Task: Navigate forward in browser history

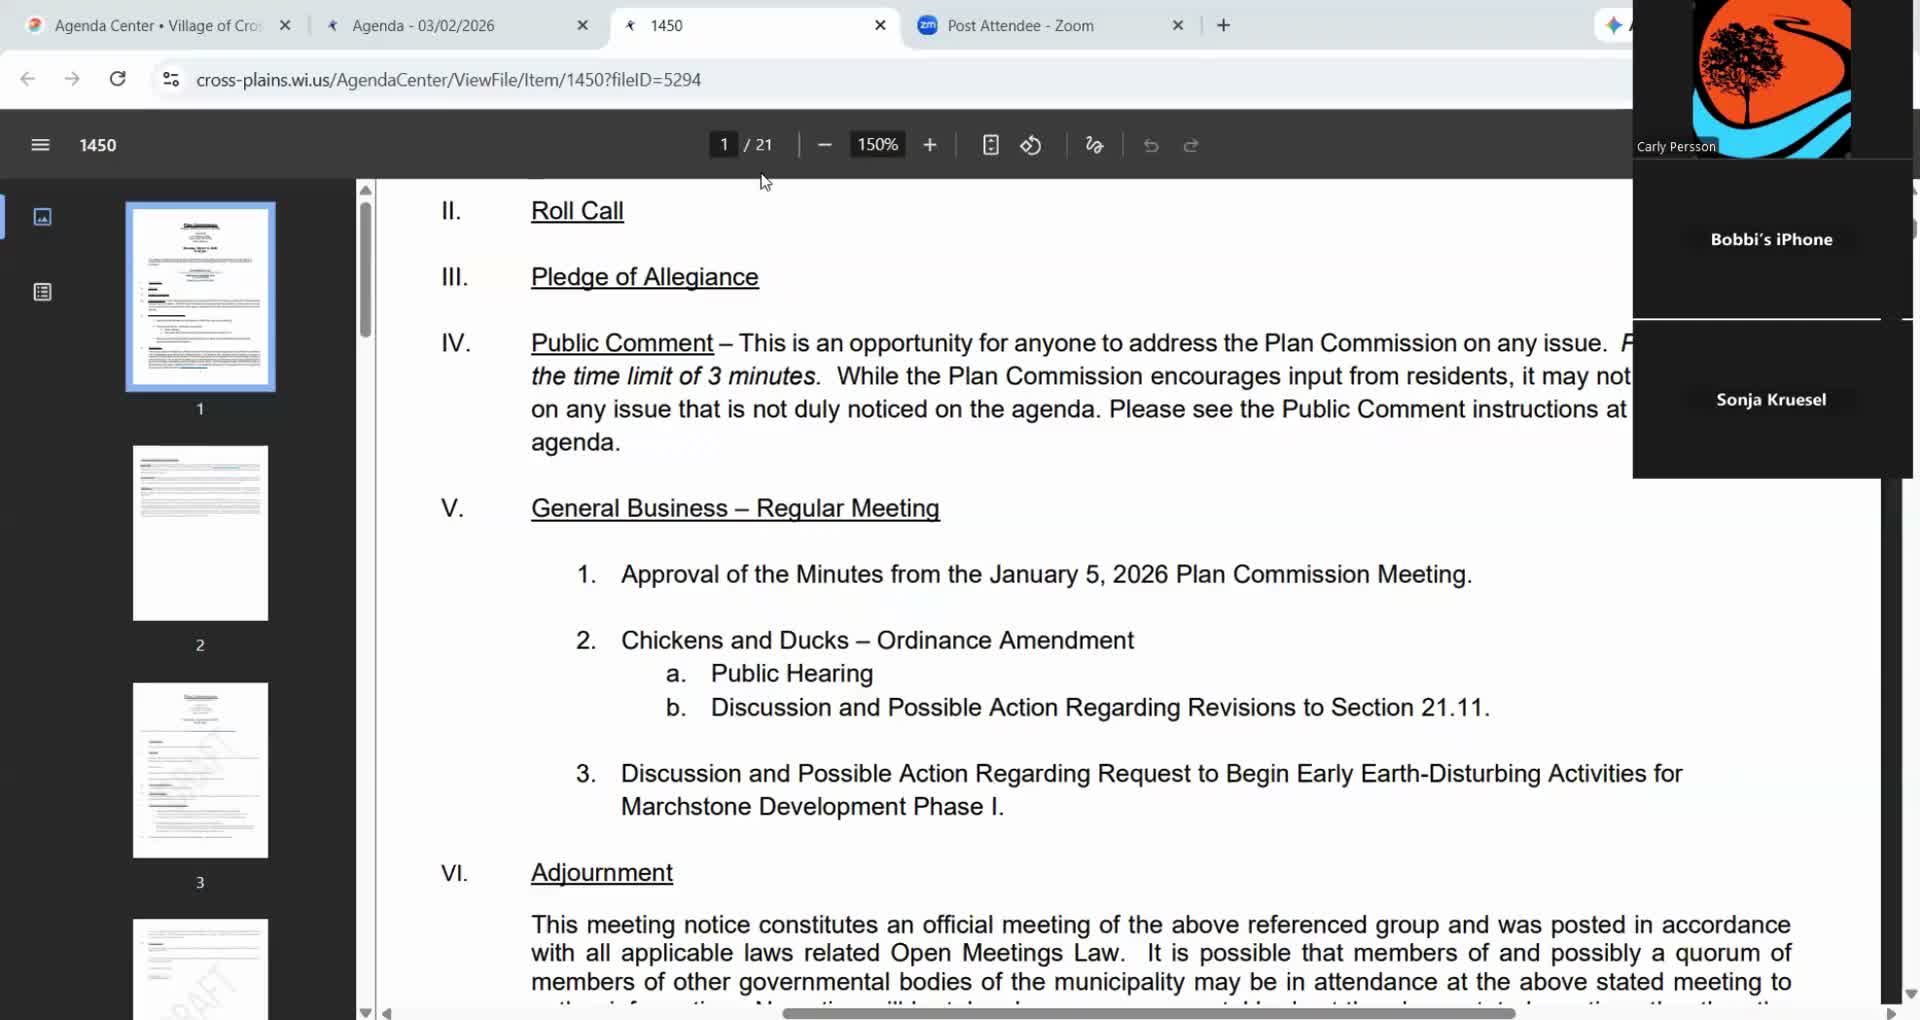Action: [x=71, y=79]
